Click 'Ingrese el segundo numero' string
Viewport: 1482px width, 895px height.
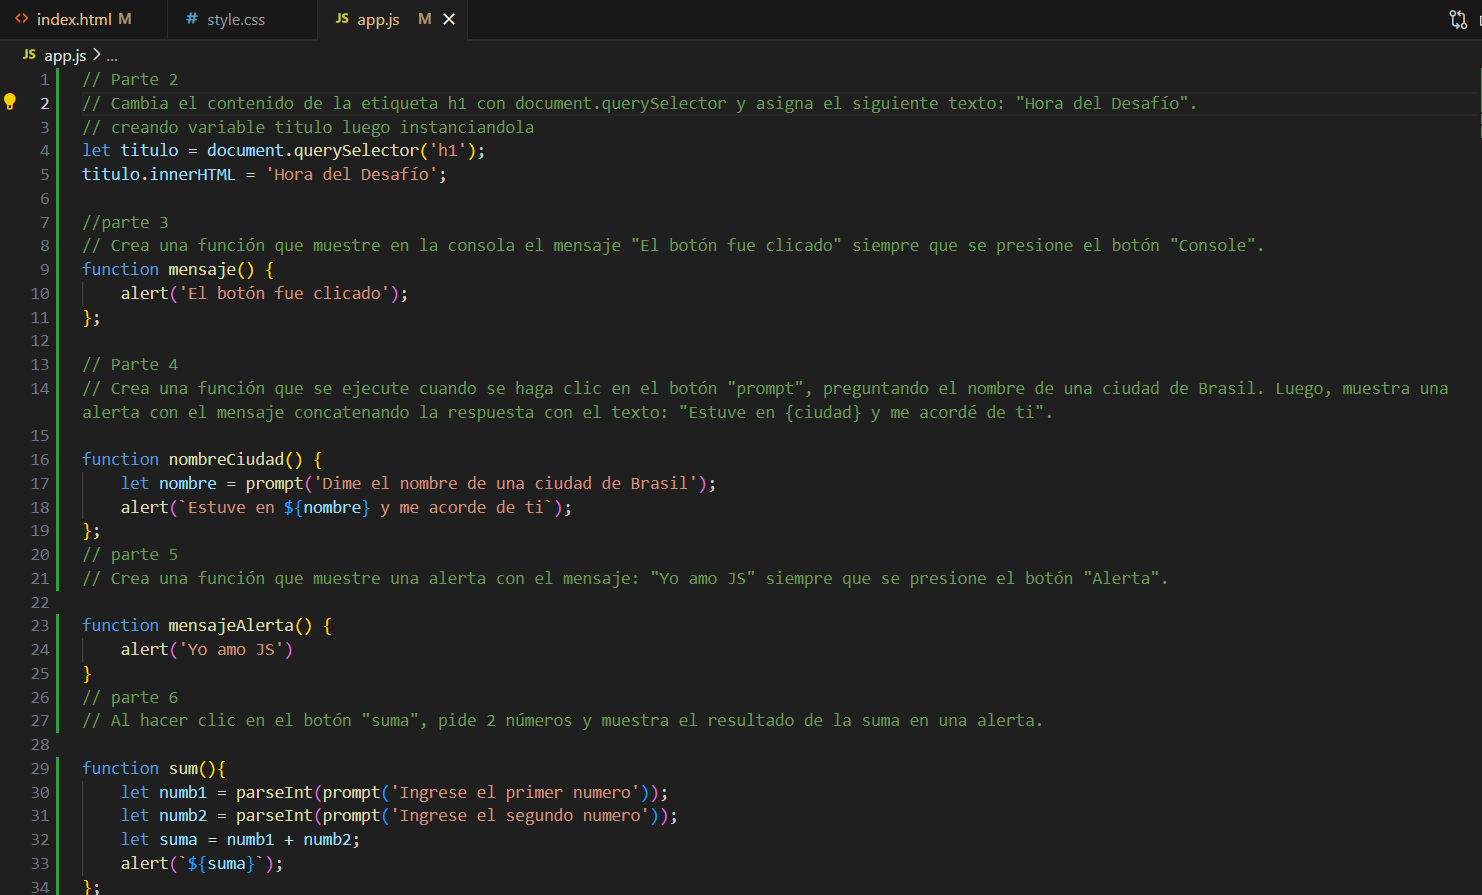[520, 815]
